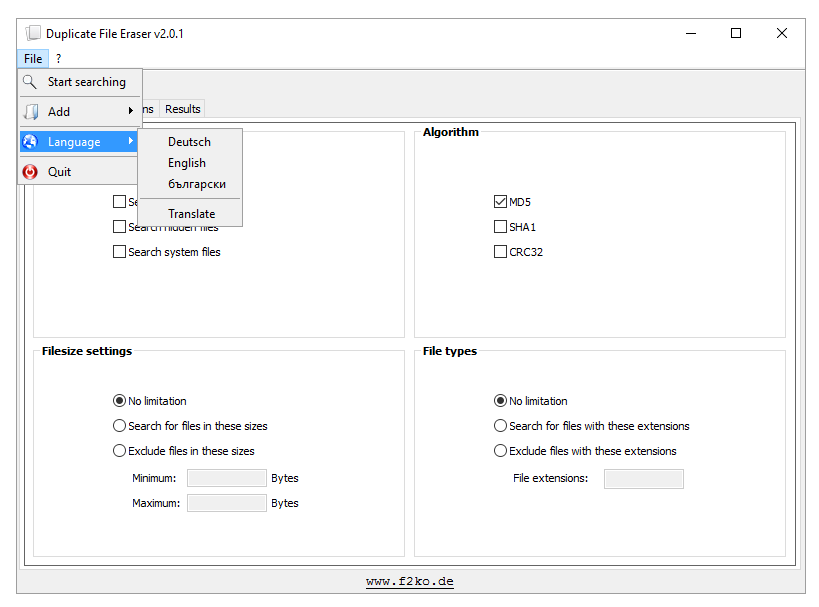Click the red power icon beside Quit
The width and height of the screenshot is (819, 607).
pos(30,172)
